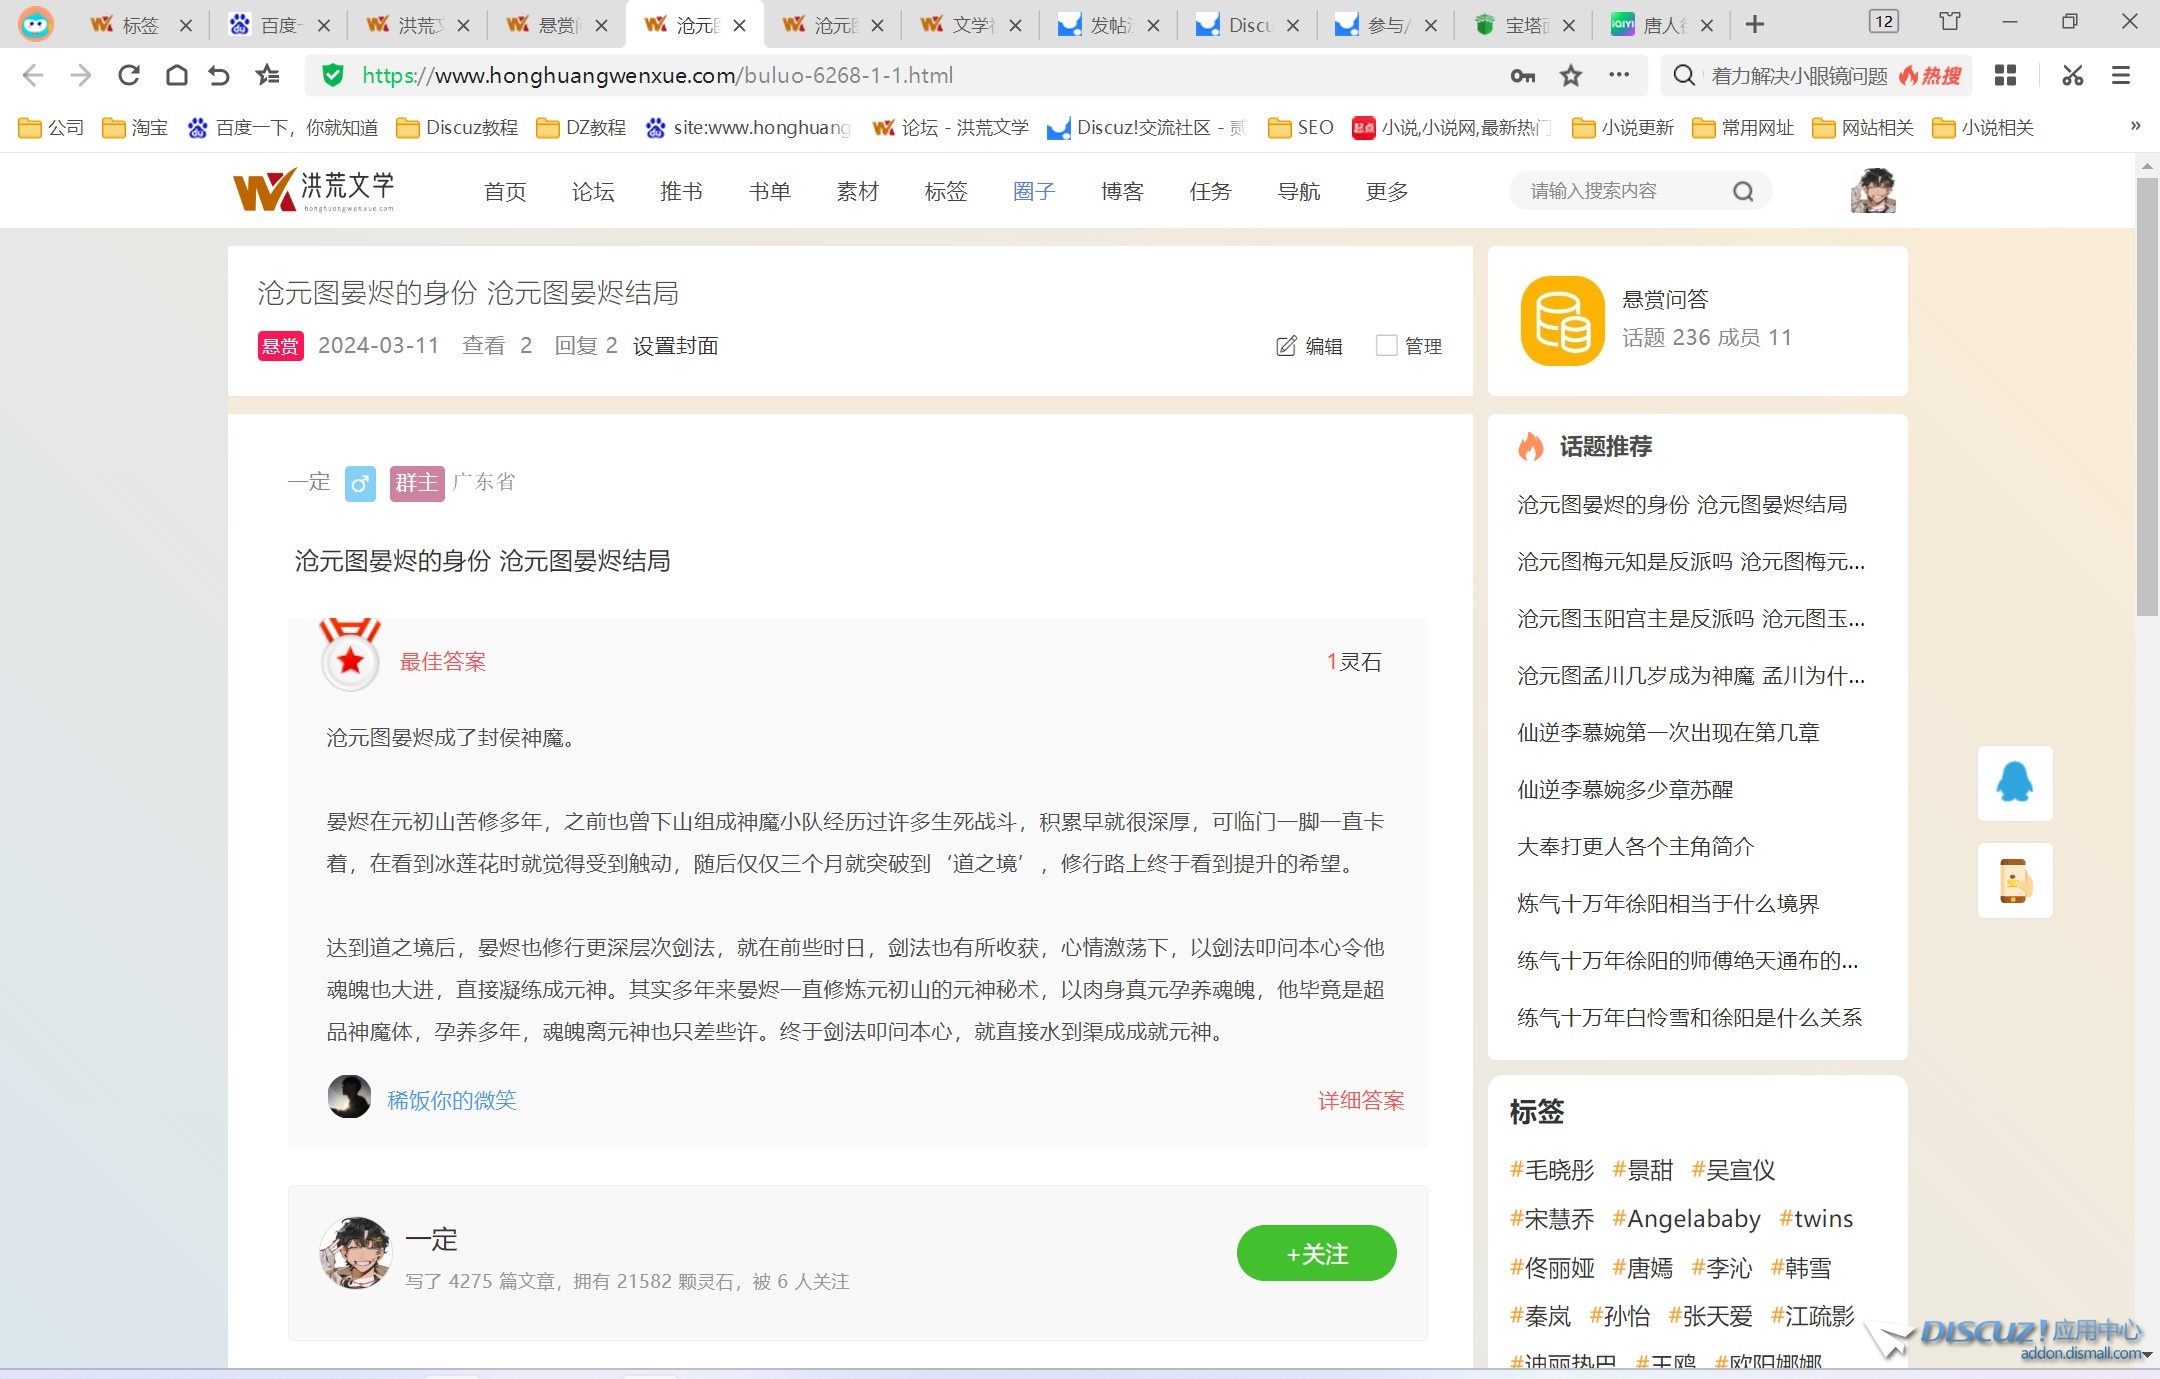
Task: Open the 网站相关 bookmark folder
Action: (x=1863, y=127)
